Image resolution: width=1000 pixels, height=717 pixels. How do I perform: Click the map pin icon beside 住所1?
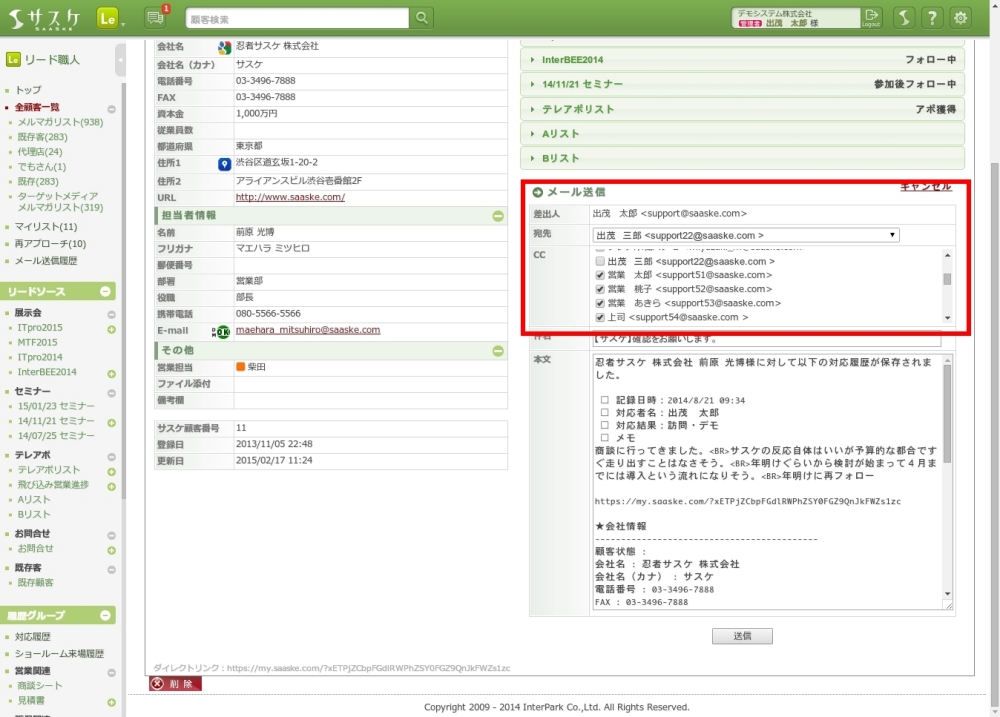(x=225, y=164)
